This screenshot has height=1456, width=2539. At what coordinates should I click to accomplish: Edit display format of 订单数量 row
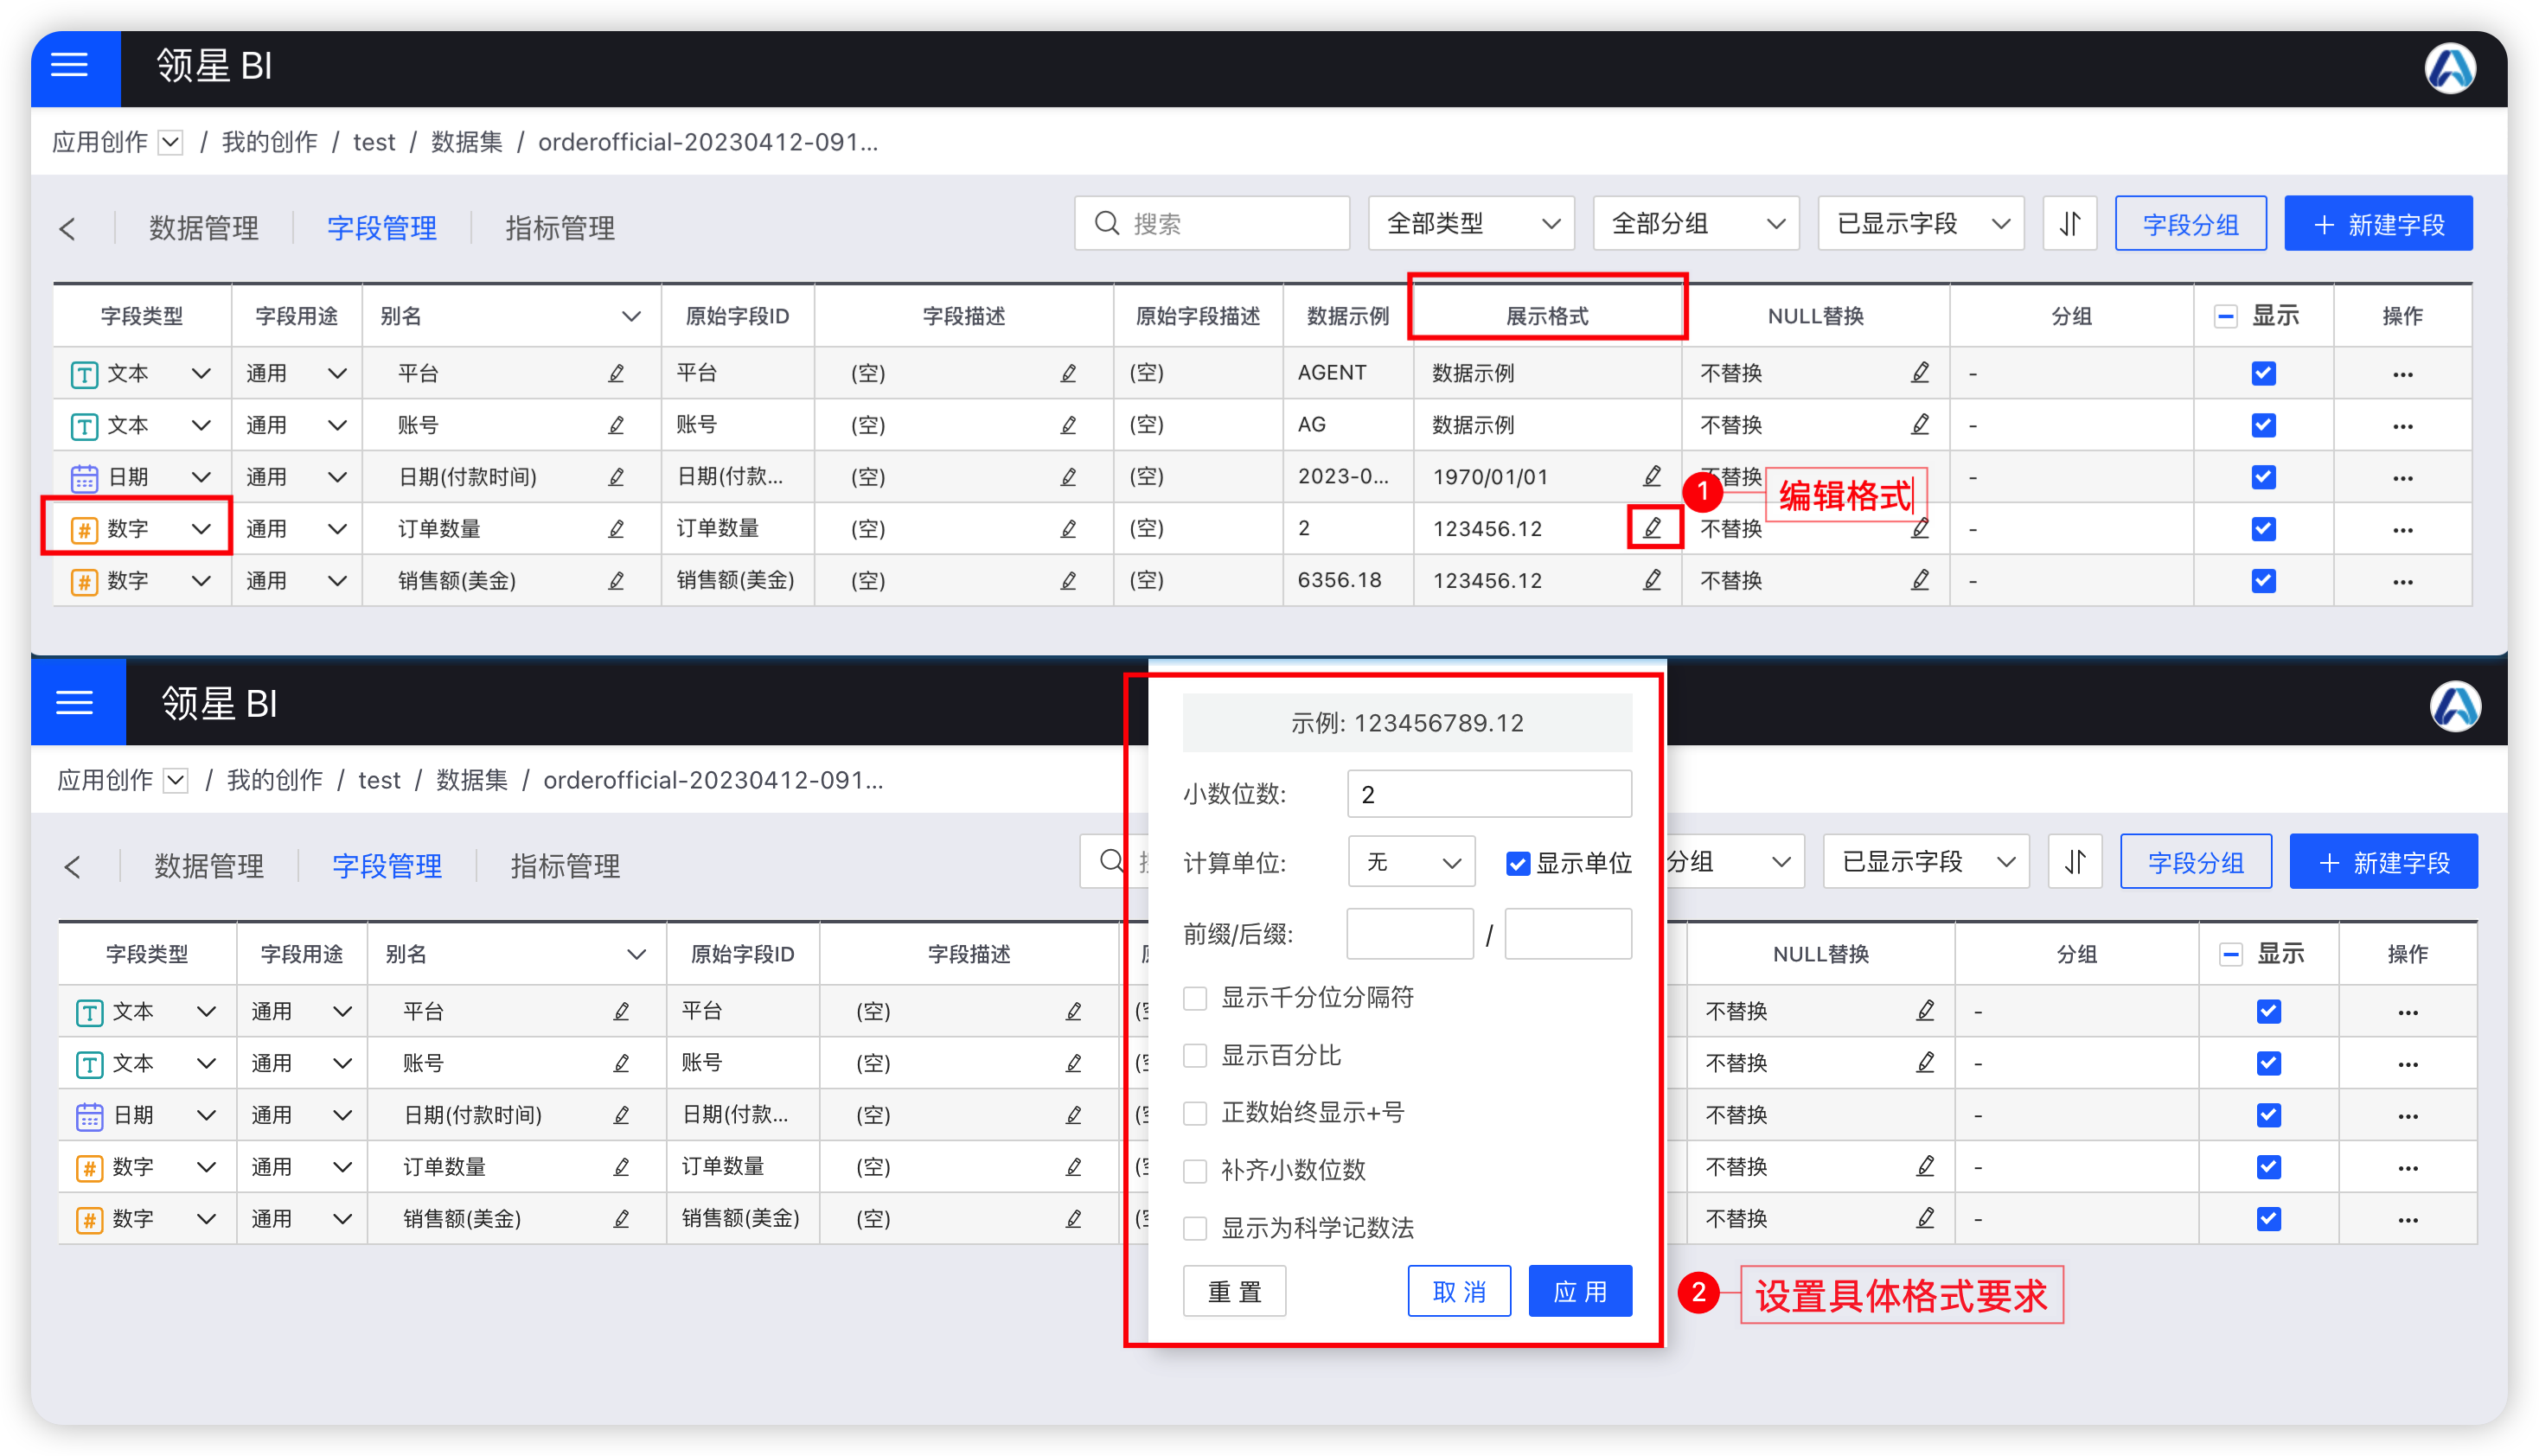click(x=1652, y=527)
